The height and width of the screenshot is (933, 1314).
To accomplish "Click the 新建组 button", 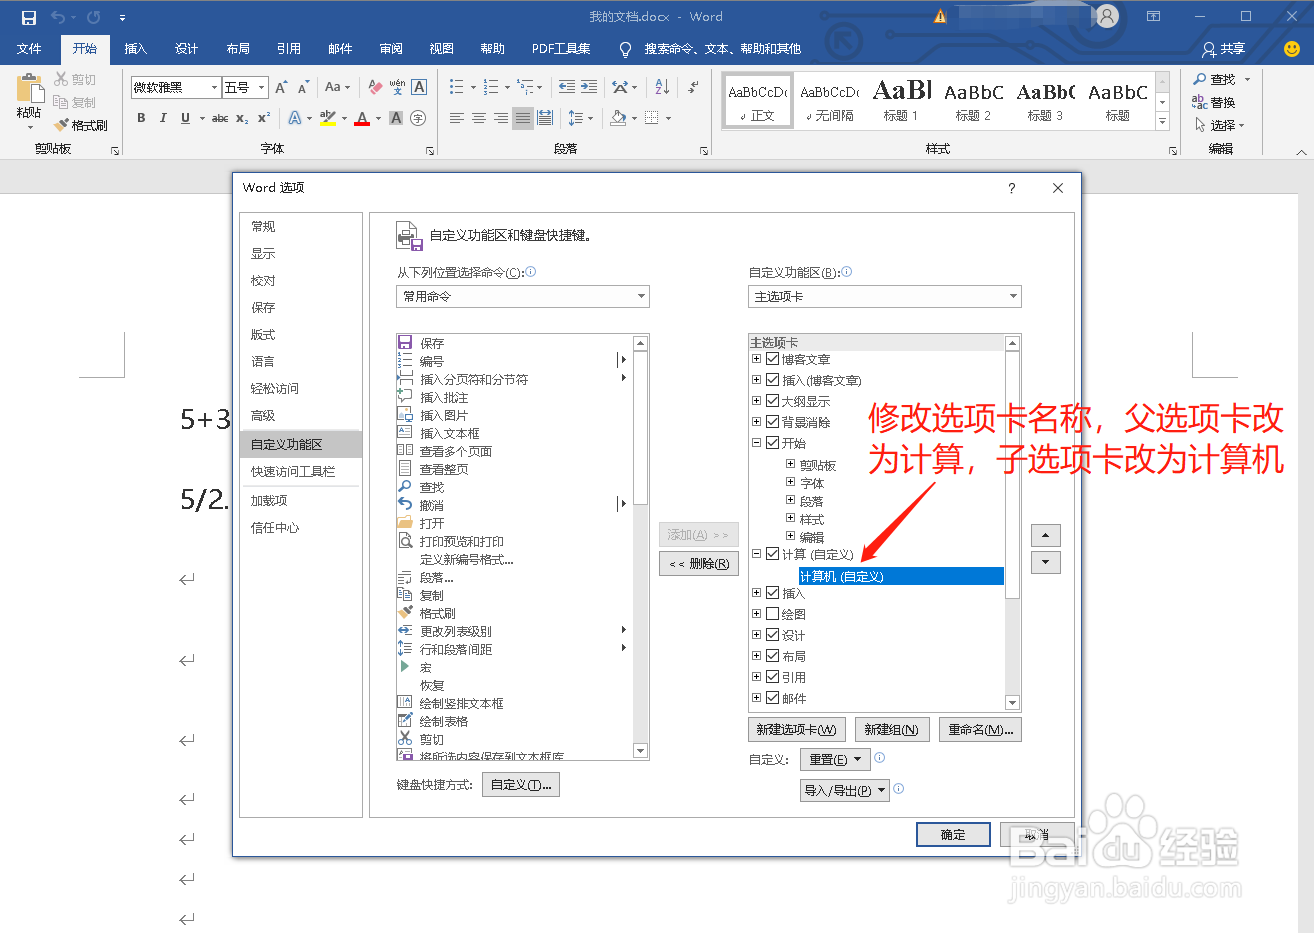I will tap(892, 730).
